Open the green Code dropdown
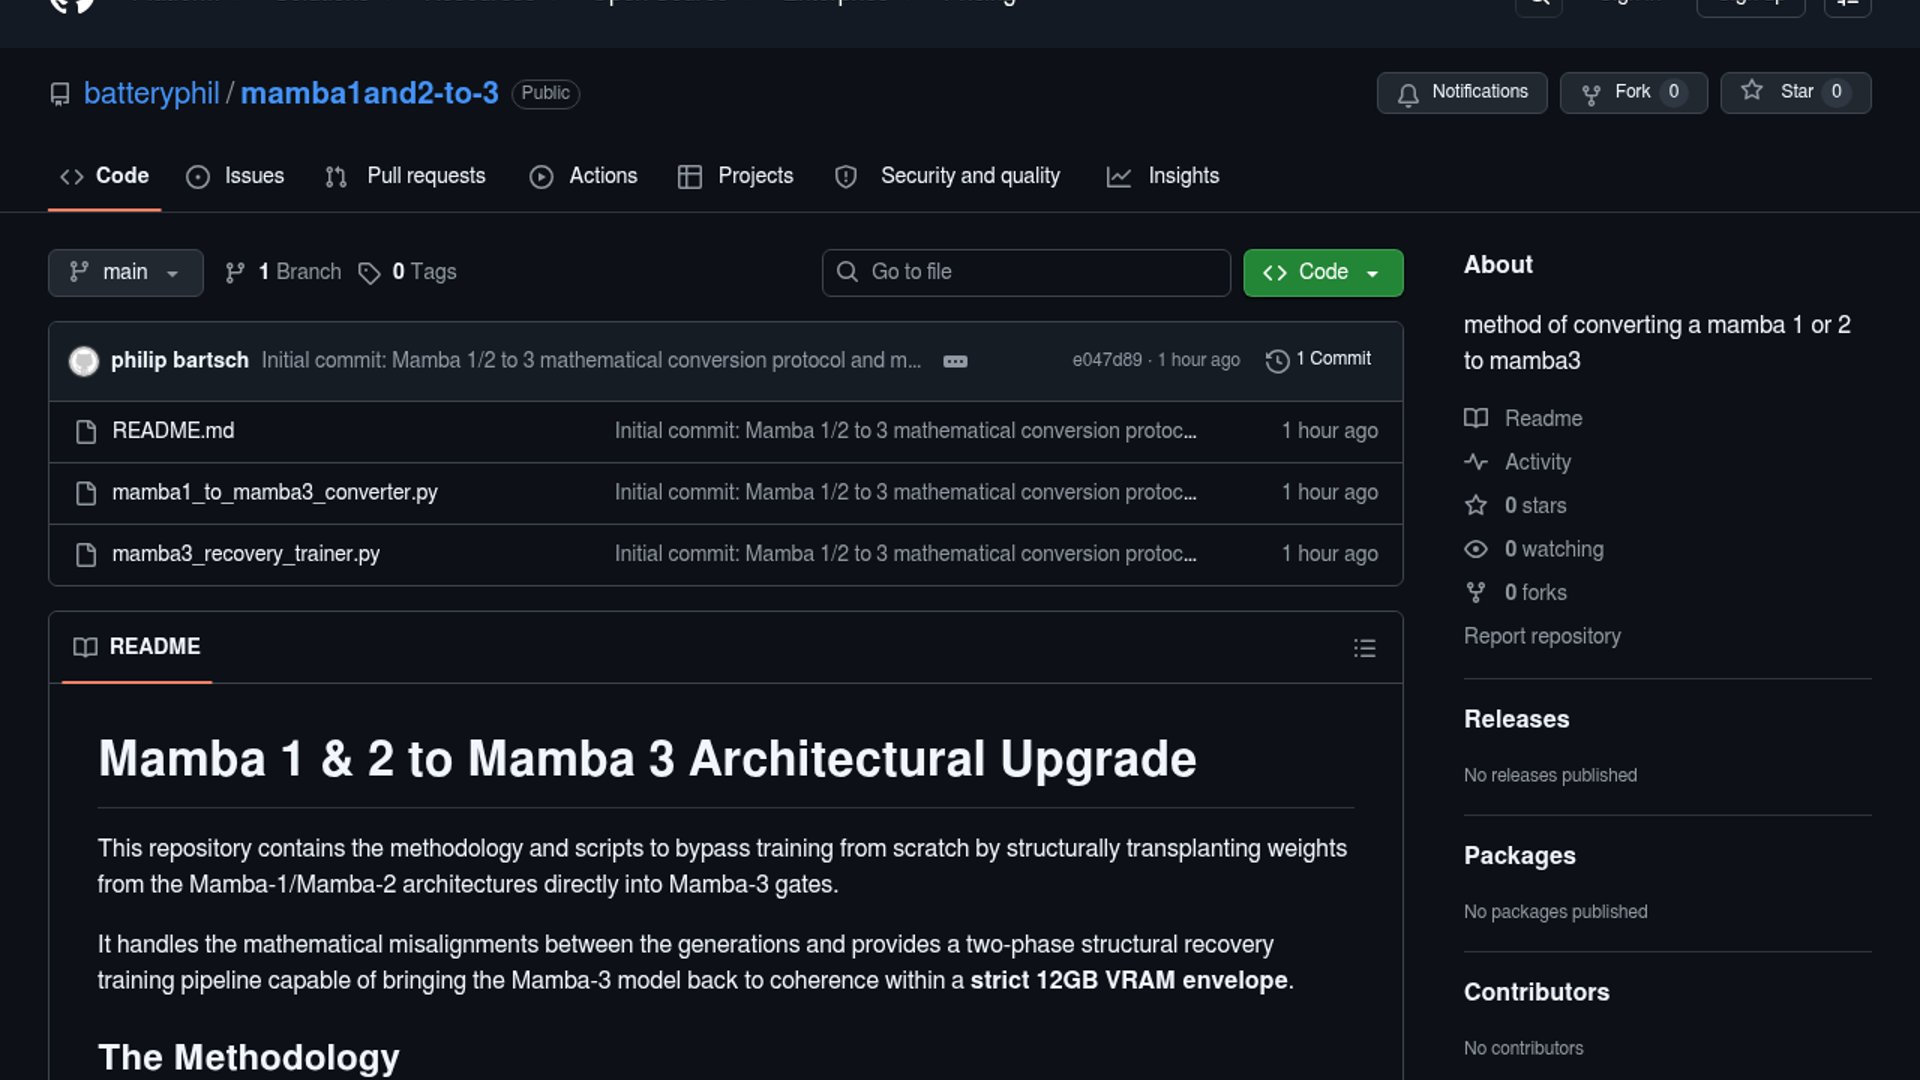The image size is (1920, 1080). (1322, 272)
